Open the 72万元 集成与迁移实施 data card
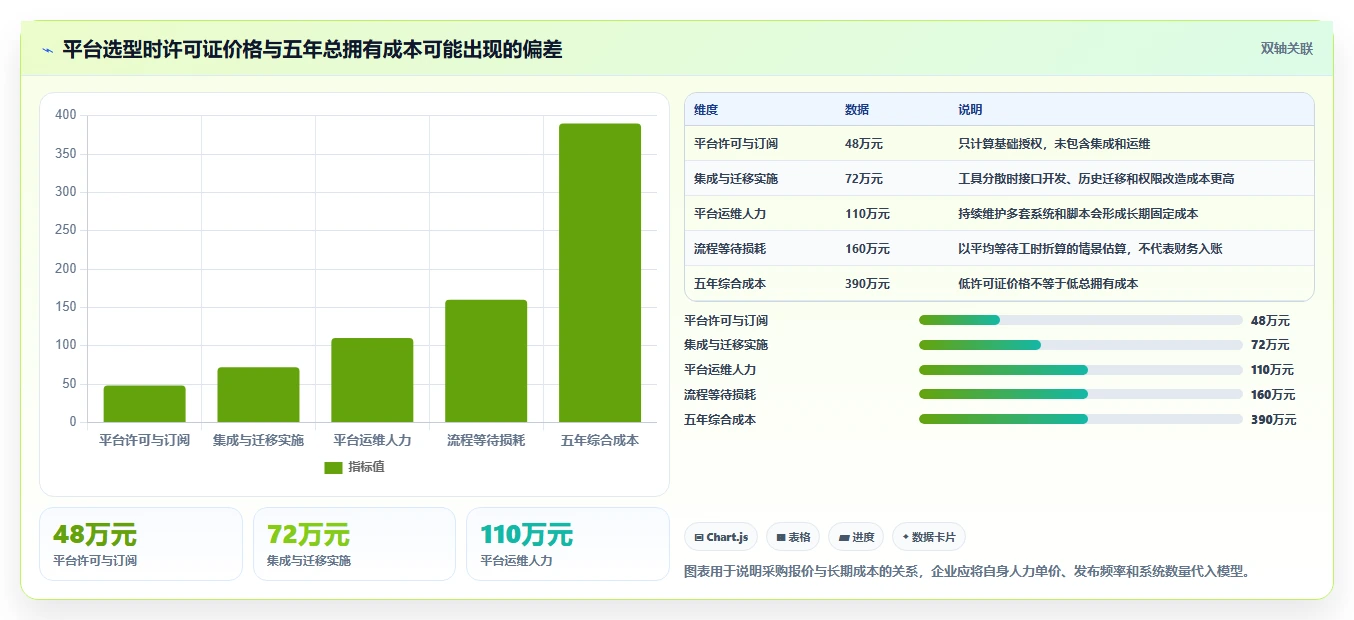1354x620 pixels. [x=354, y=544]
